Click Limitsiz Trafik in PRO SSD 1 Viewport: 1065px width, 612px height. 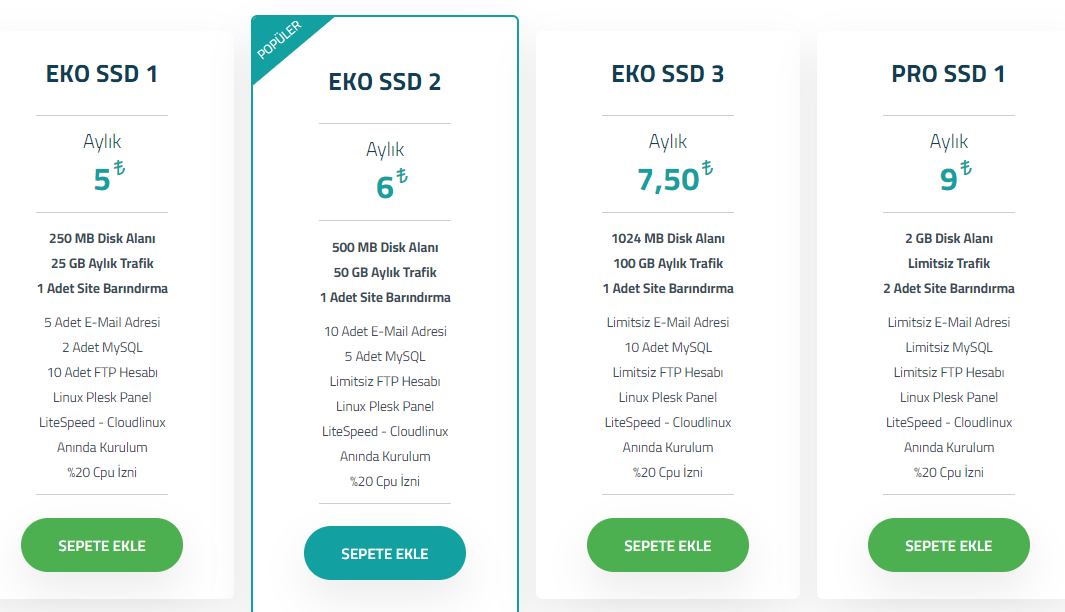pyautogui.click(x=948, y=264)
